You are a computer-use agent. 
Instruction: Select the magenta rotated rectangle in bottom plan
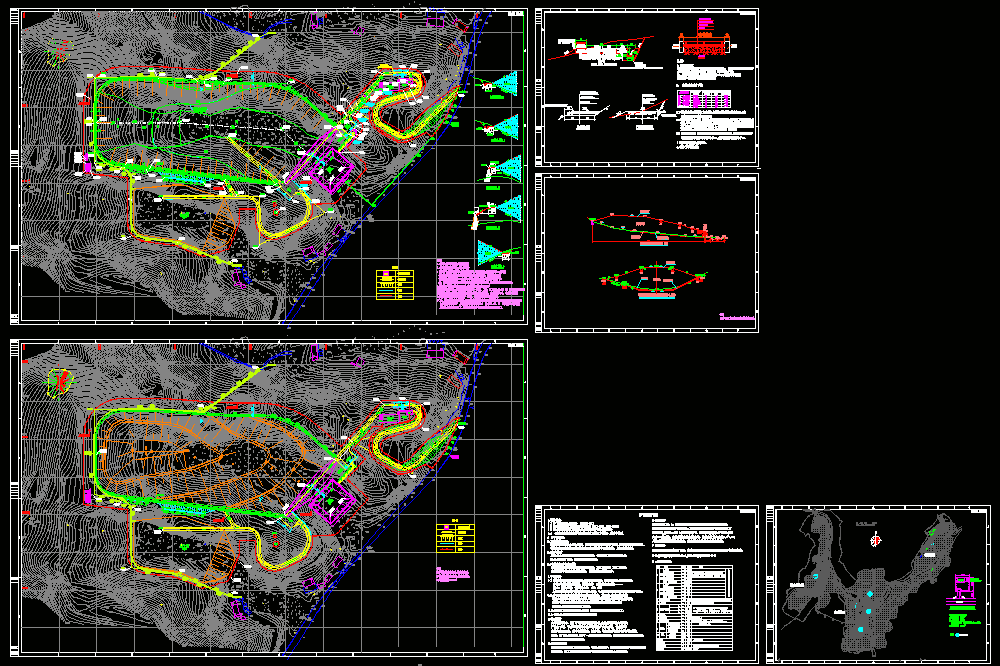(330, 501)
